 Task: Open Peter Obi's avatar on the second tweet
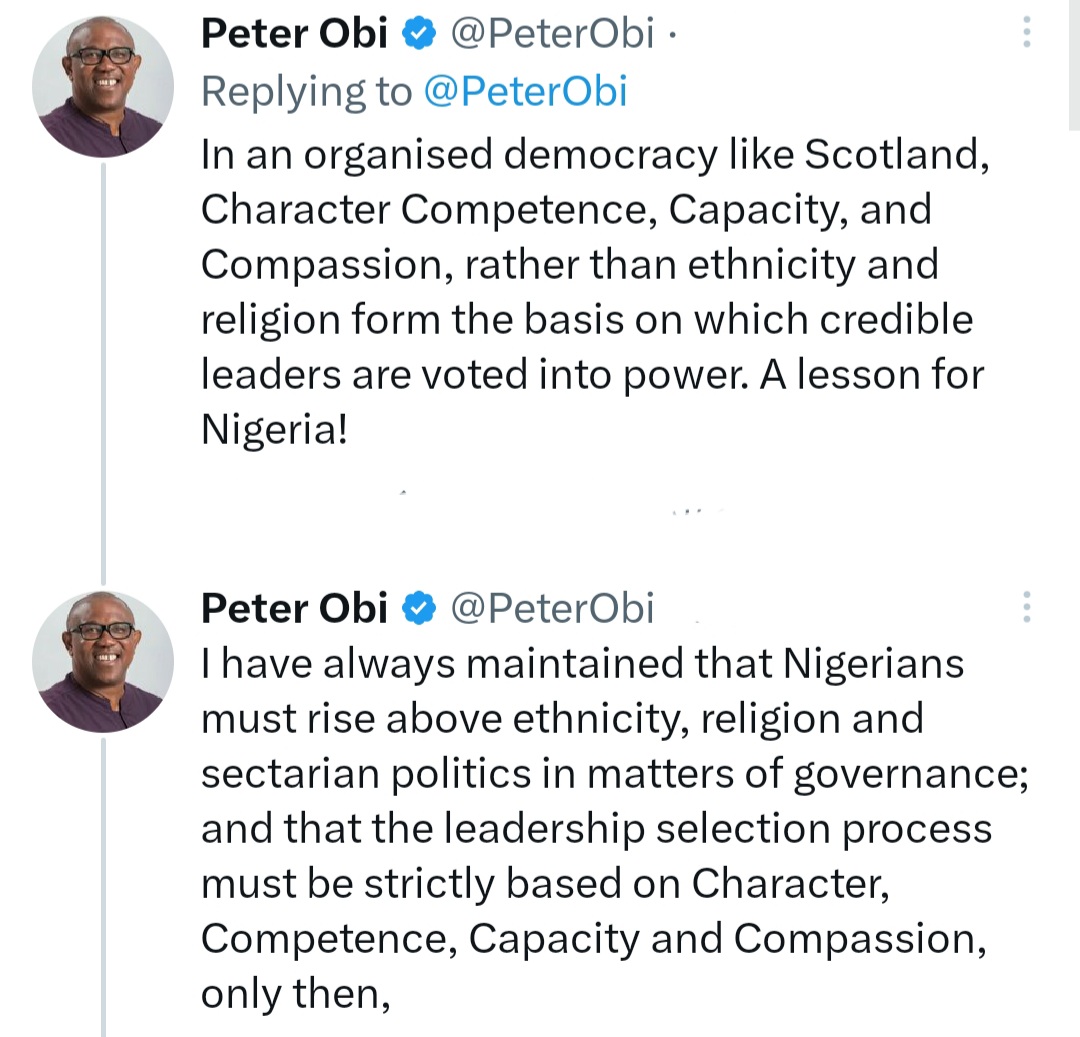[x=103, y=662]
